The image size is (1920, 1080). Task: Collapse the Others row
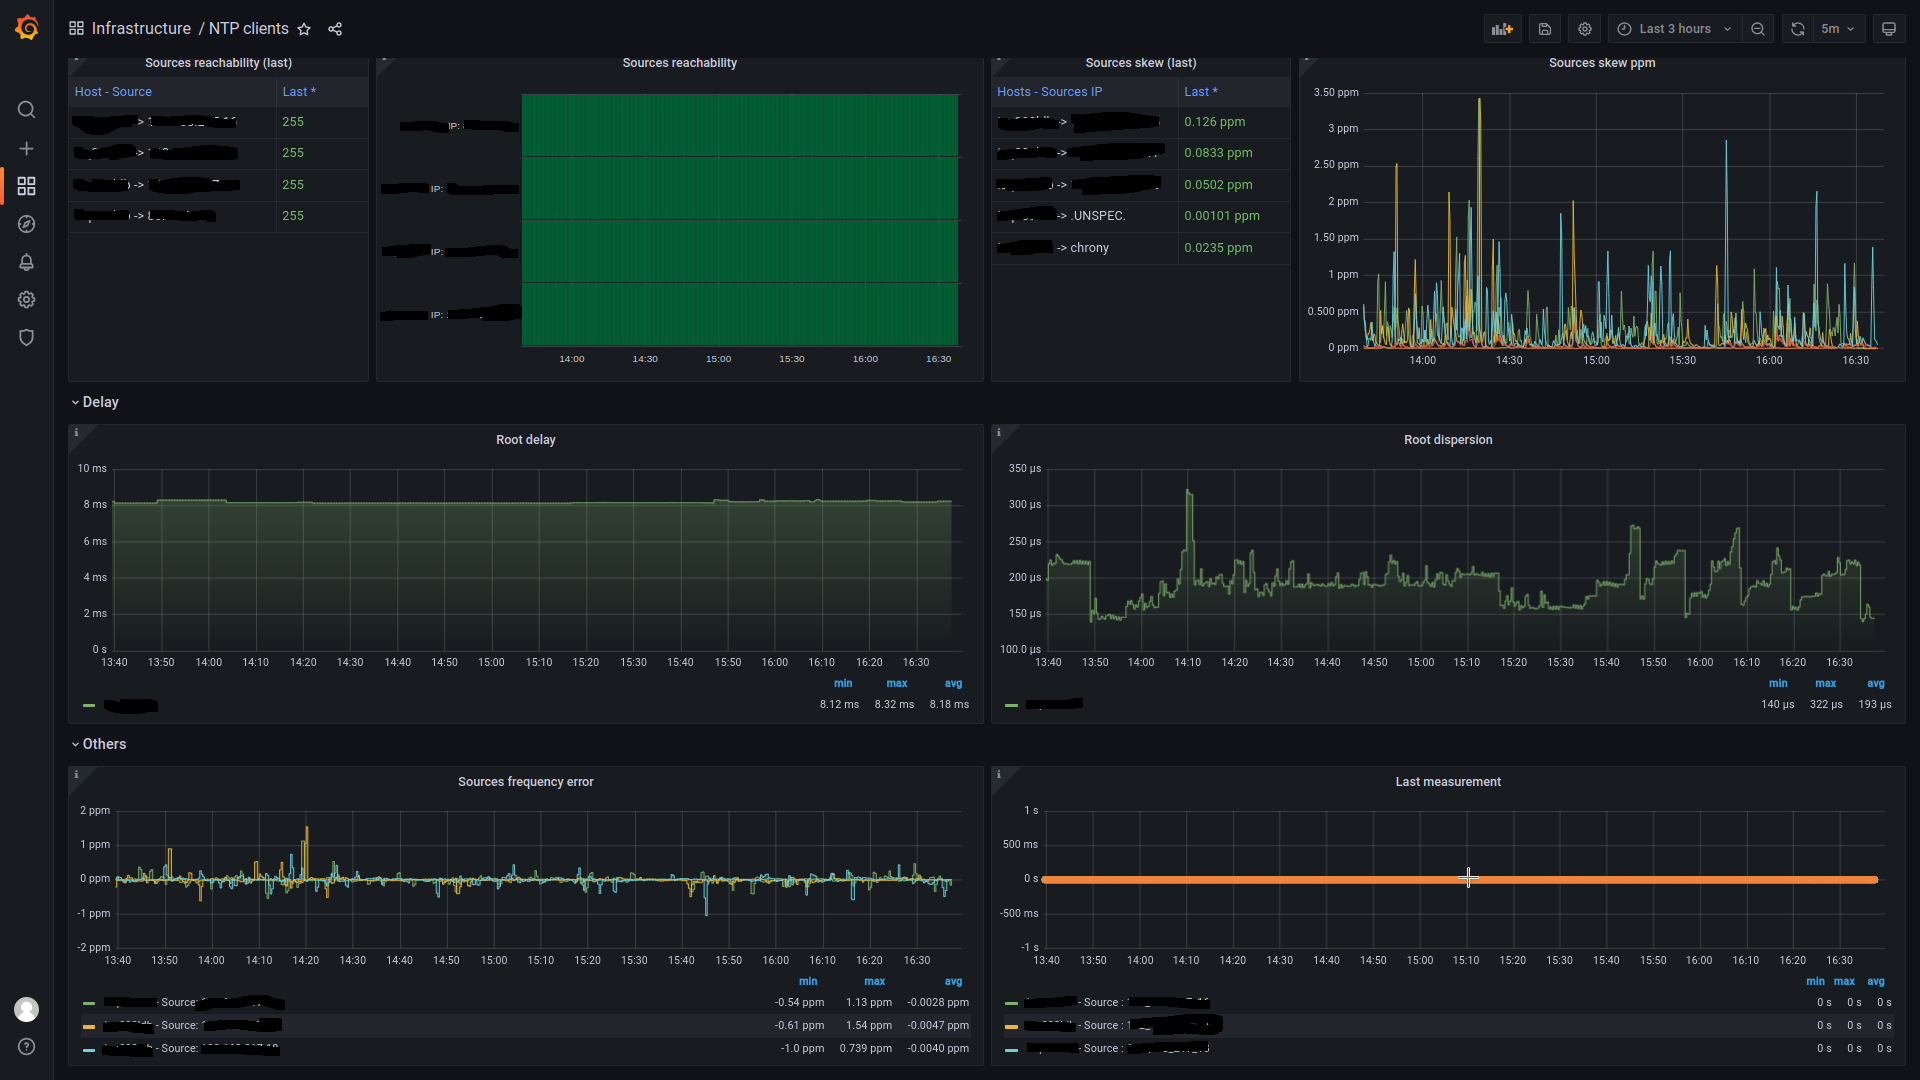pyautogui.click(x=103, y=744)
